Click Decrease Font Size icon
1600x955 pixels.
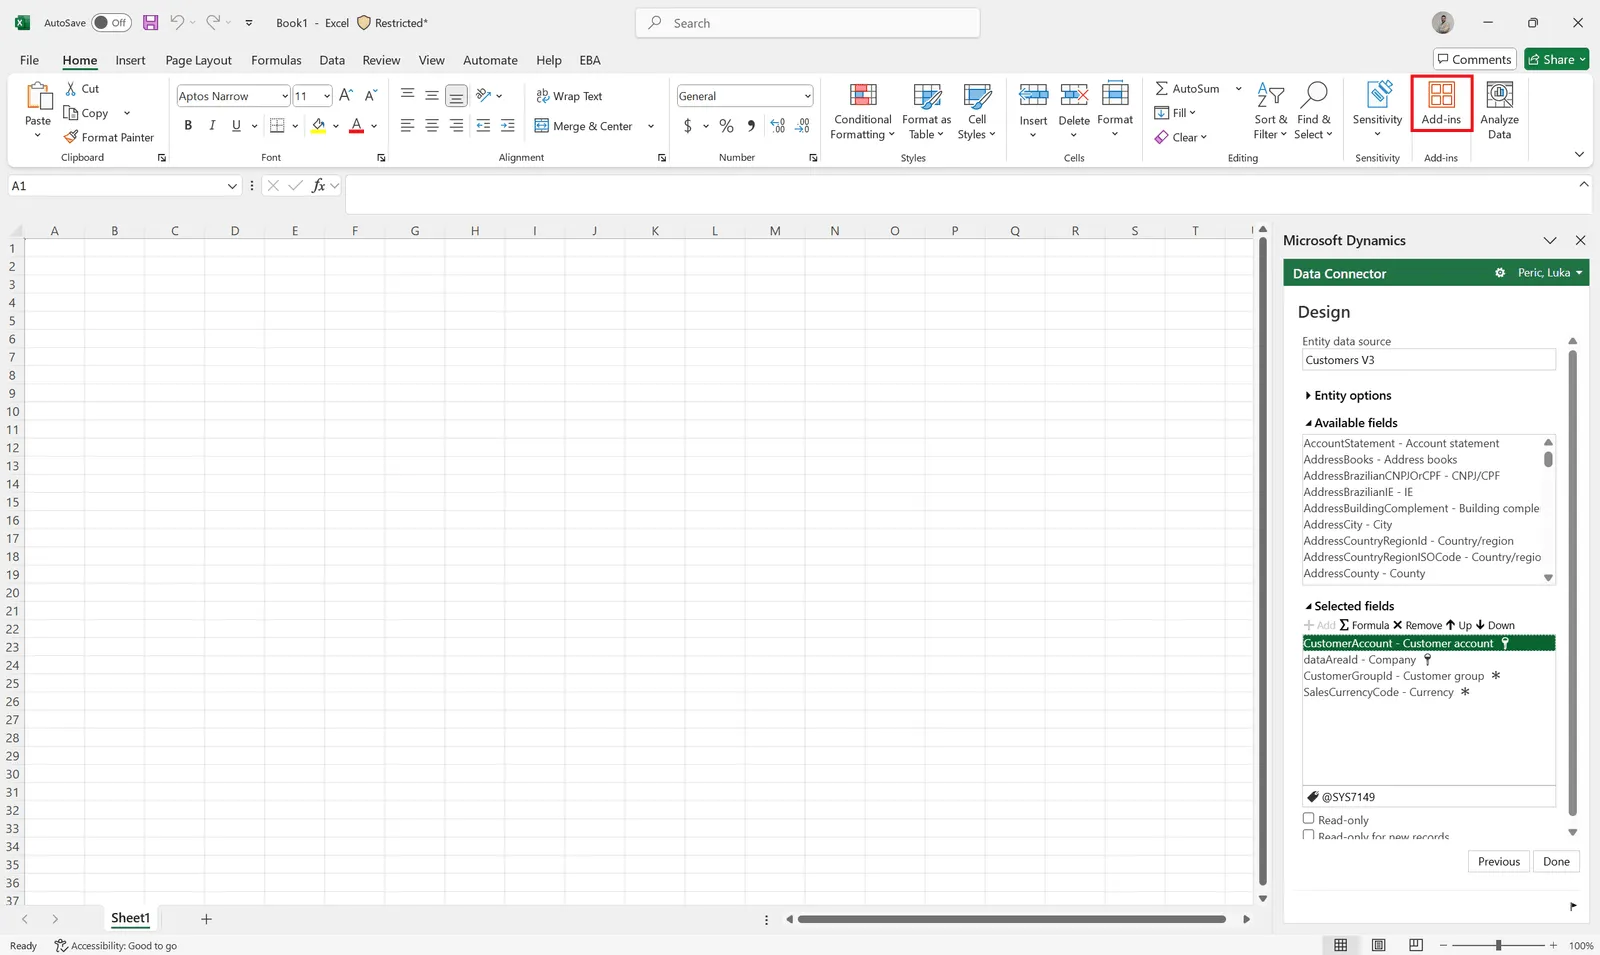(x=370, y=95)
